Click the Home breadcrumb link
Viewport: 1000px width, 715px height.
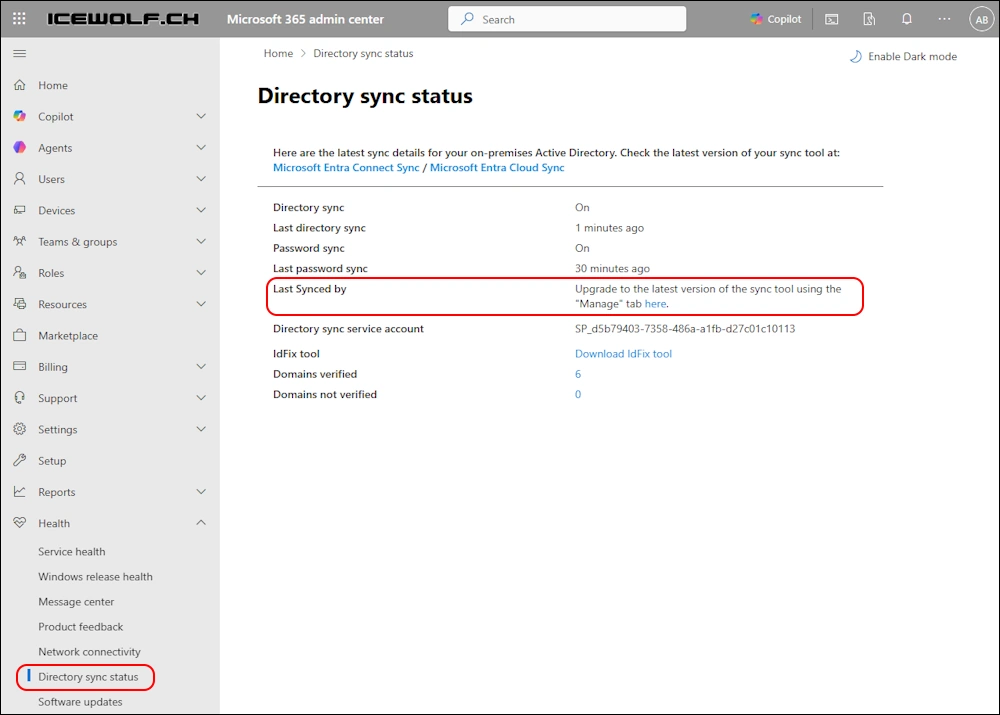point(278,54)
